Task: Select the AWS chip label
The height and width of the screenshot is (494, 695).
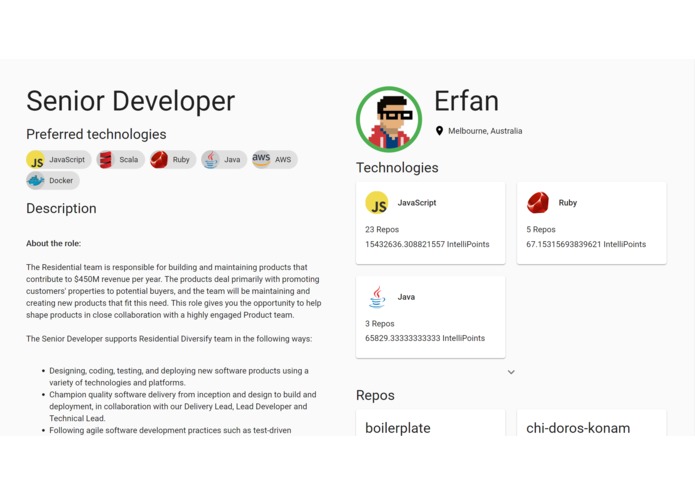Action: [x=283, y=159]
